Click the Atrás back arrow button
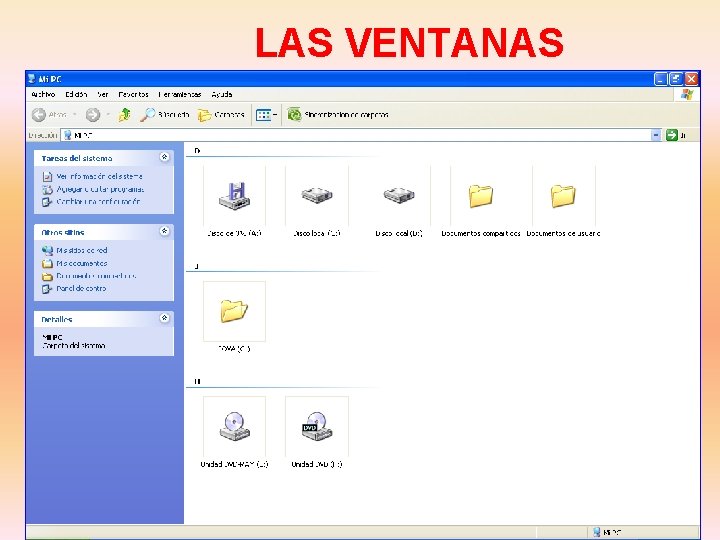The image size is (720, 540). (x=39, y=114)
